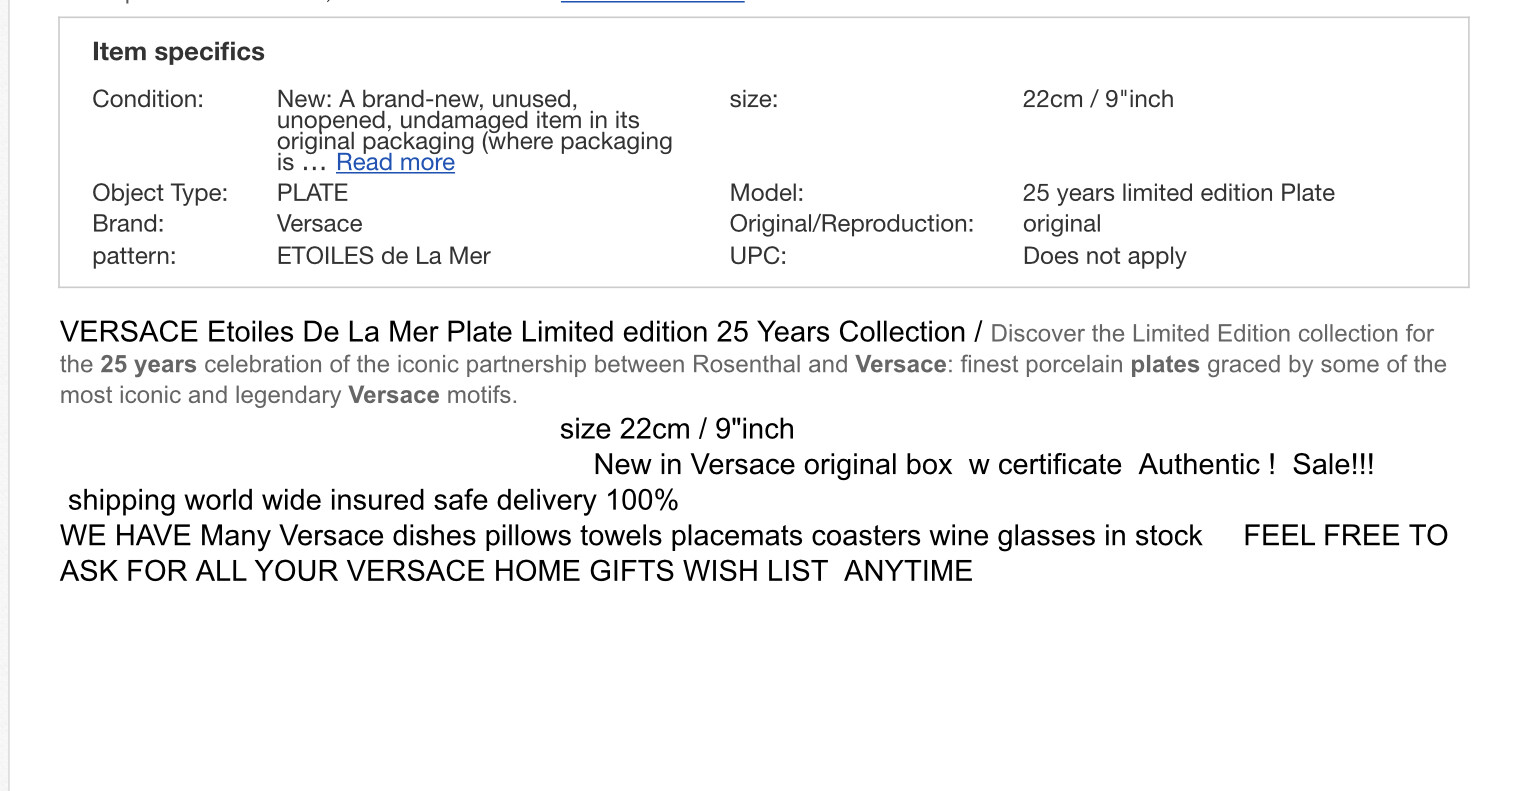Open the Read more condition link
Image resolution: width=1515 pixels, height=791 pixels.
395,163
